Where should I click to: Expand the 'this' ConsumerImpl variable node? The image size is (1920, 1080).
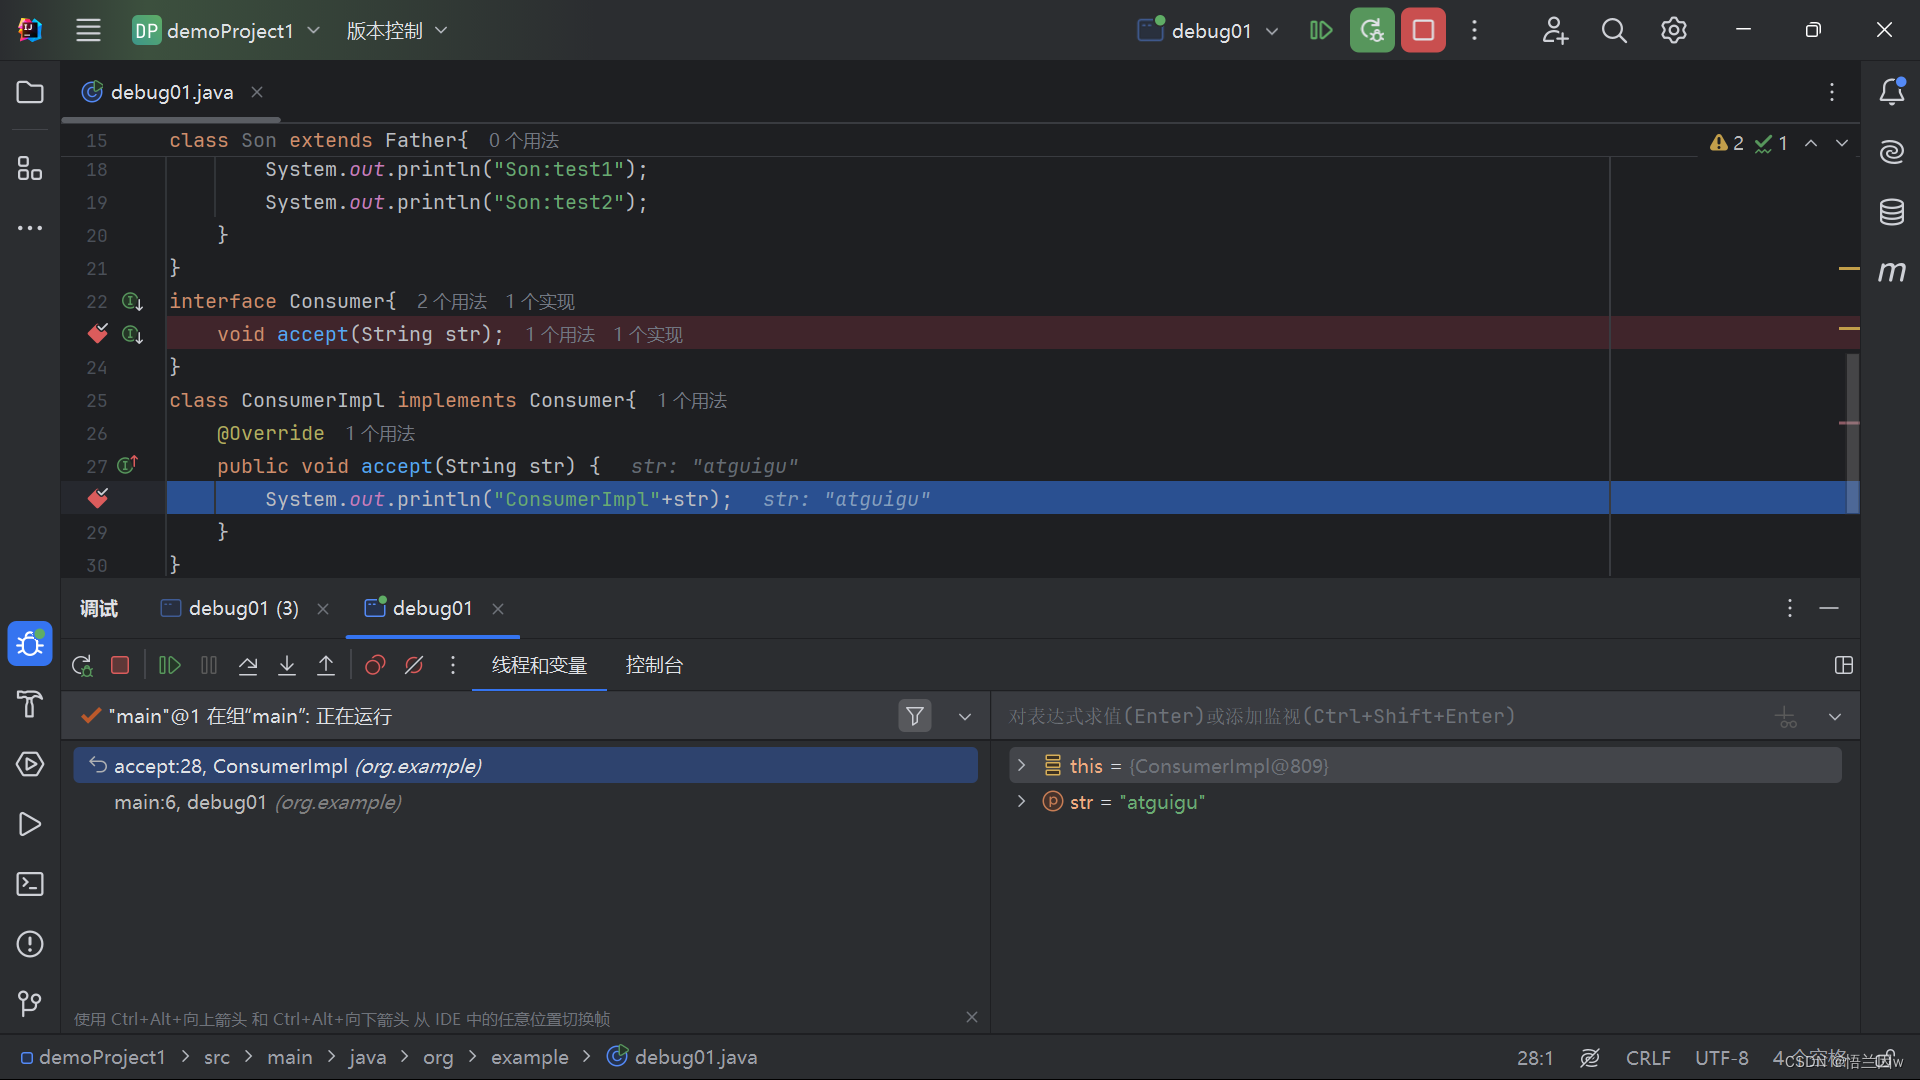(x=1021, y=765)
